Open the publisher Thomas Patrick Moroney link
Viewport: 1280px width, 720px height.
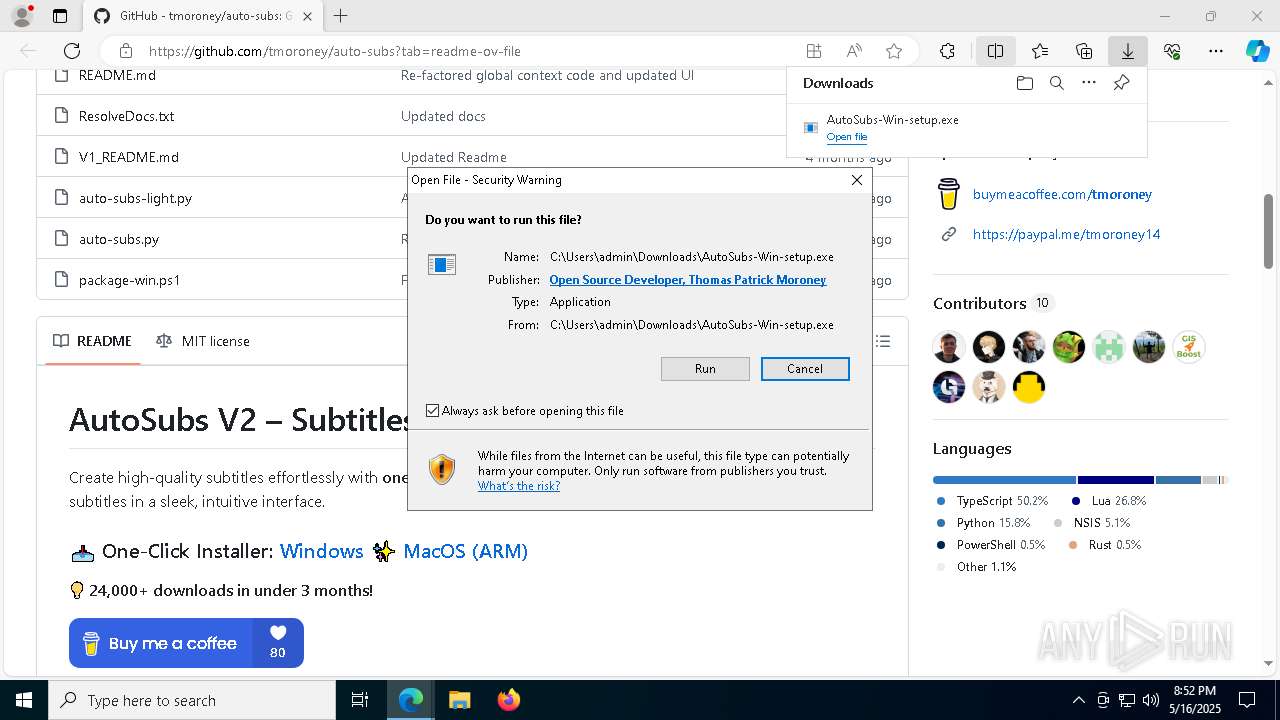688,280
